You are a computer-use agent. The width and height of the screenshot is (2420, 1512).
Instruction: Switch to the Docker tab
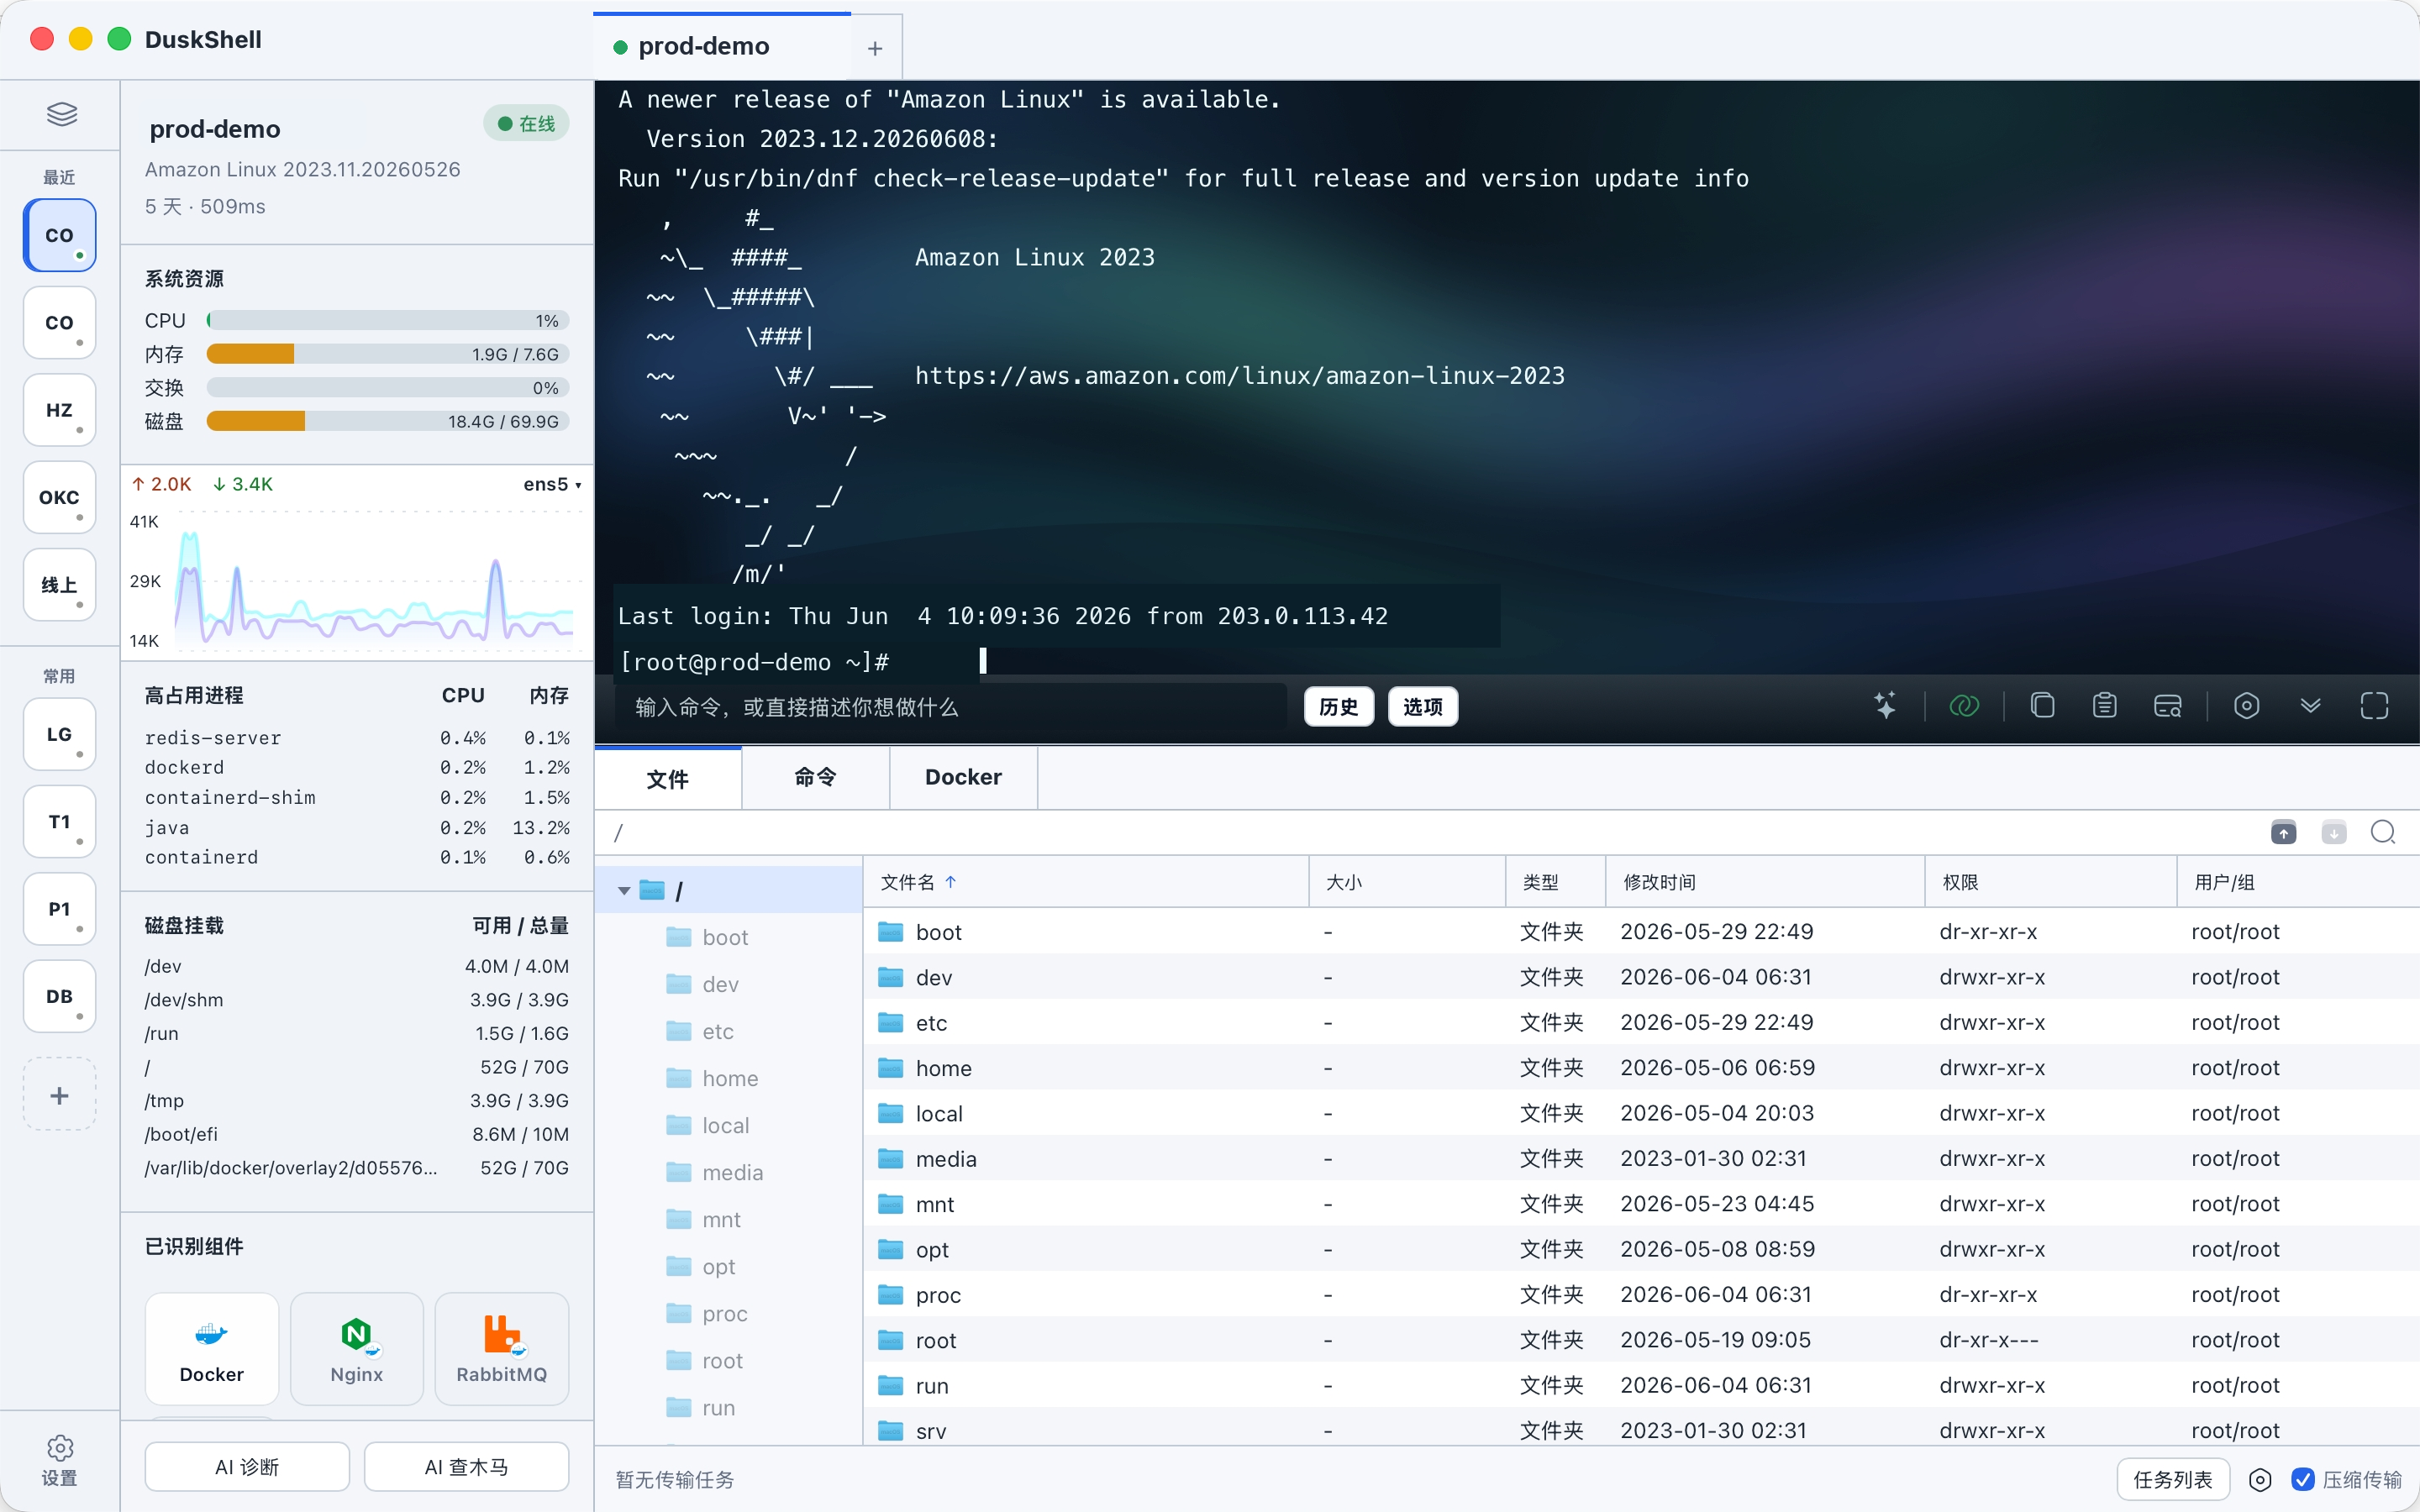click(x=964, y=777)
